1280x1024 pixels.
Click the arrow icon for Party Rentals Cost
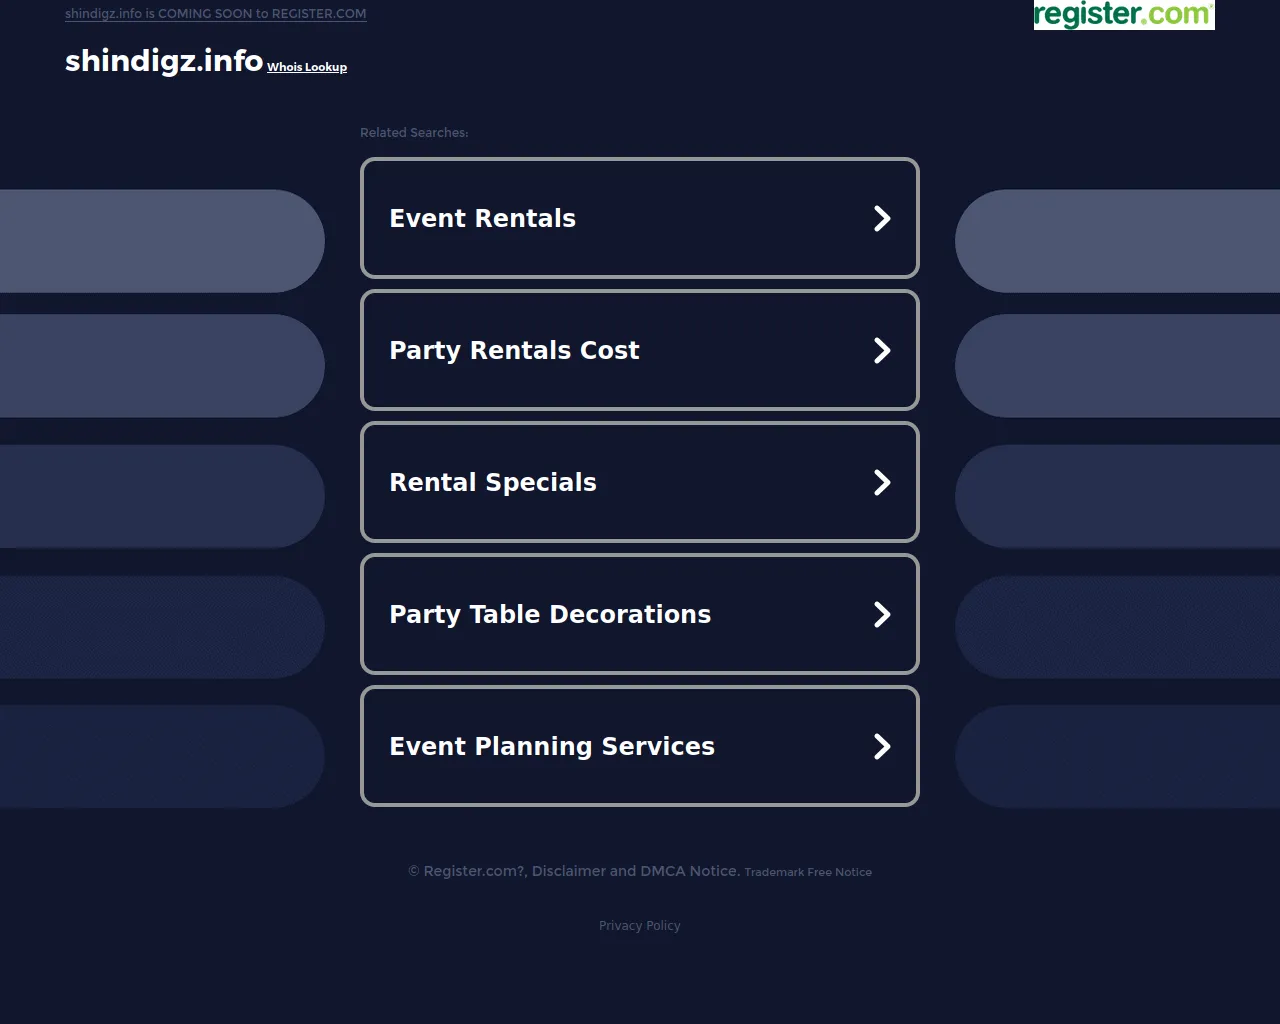click(x=881, y=351)
